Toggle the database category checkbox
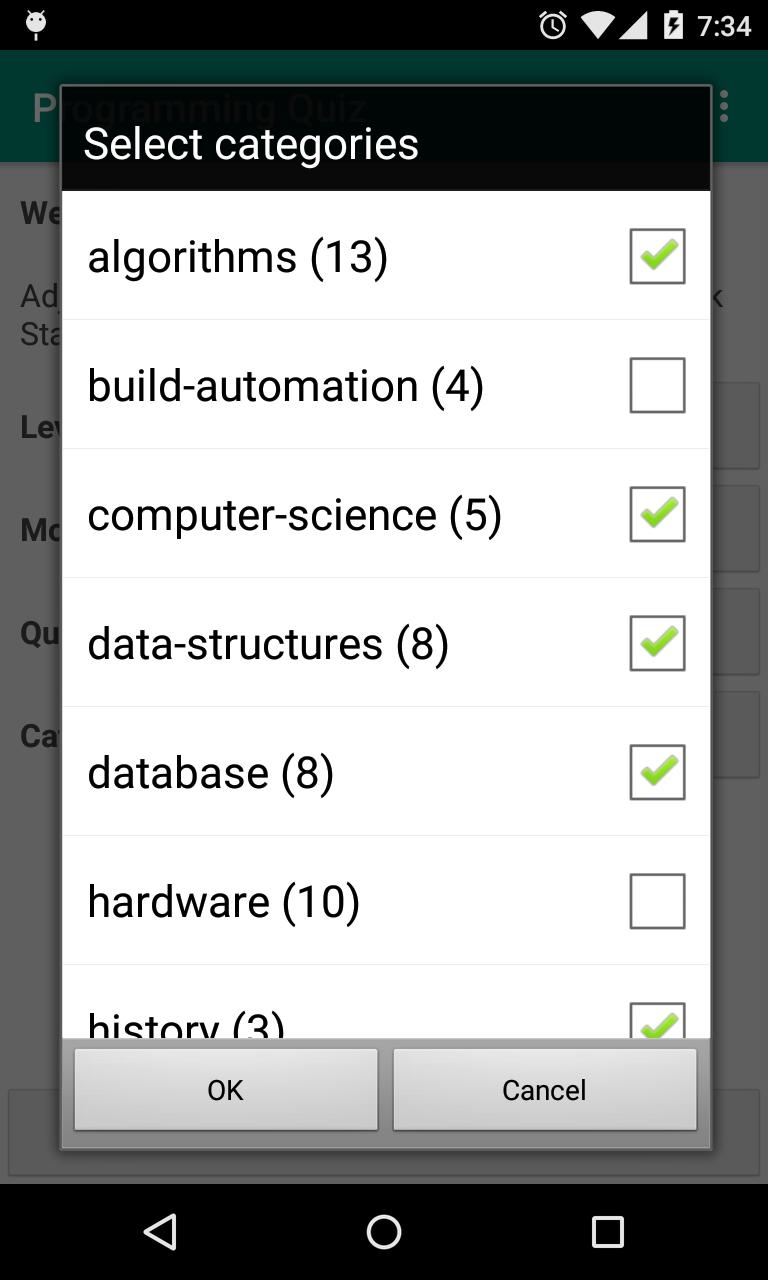 [x=657, y=772]
